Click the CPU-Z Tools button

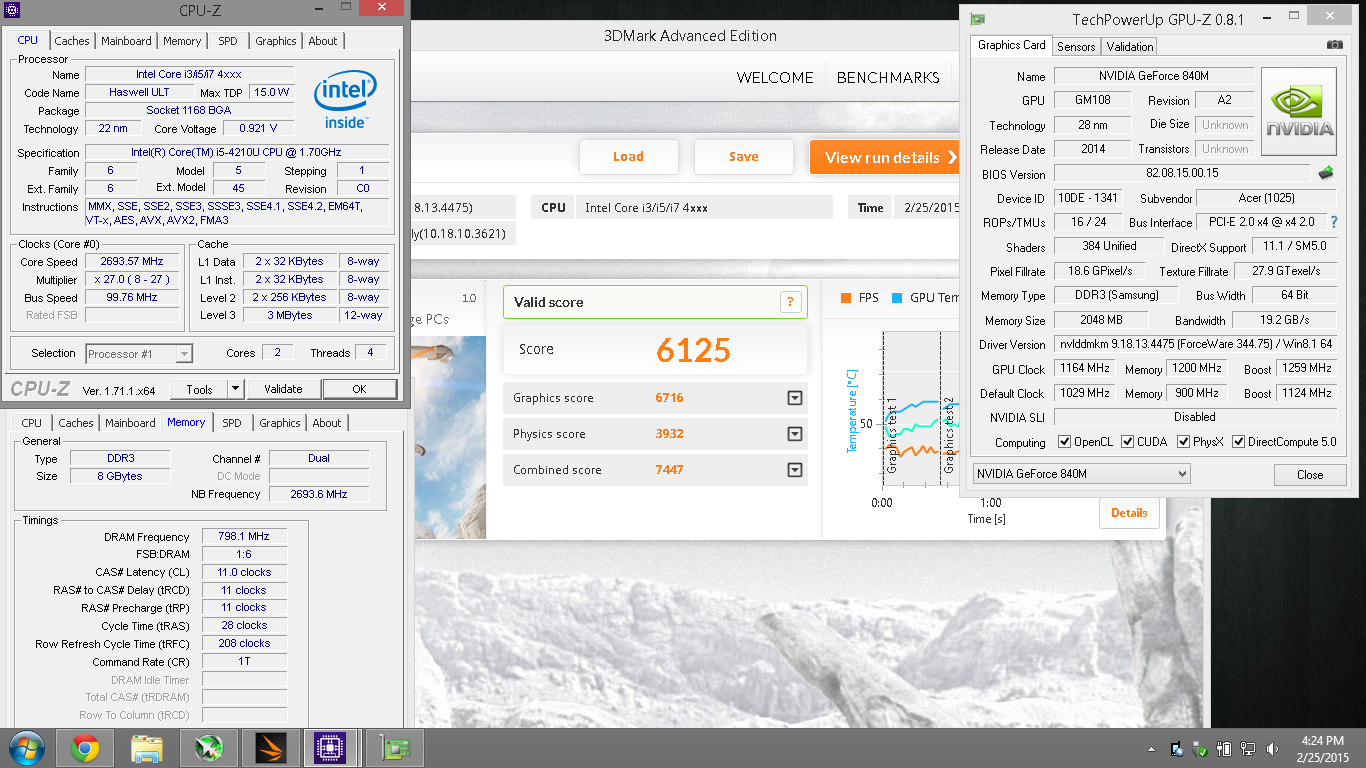[x=199, y=389]
